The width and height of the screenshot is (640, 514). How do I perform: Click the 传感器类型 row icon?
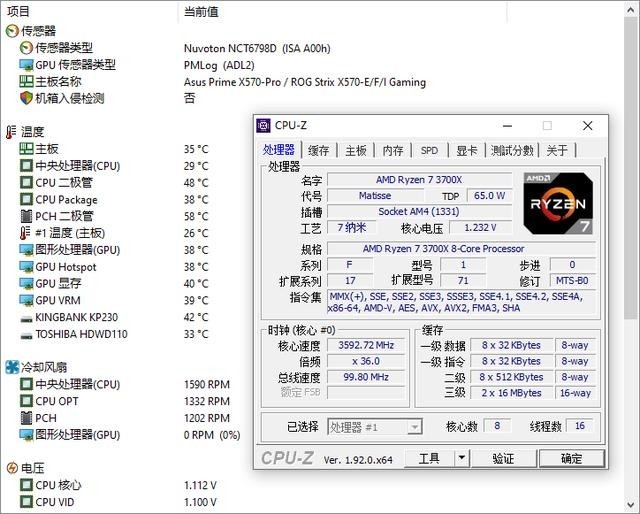[26, 48]
